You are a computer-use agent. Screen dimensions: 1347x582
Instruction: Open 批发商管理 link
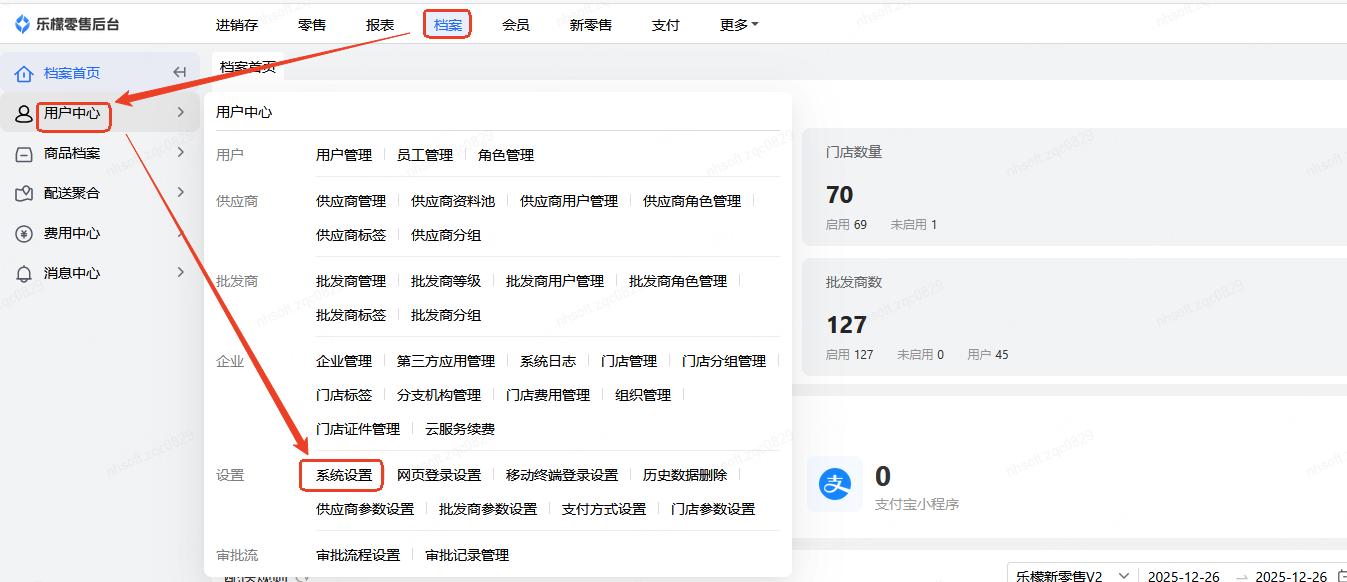coord(351,281)
